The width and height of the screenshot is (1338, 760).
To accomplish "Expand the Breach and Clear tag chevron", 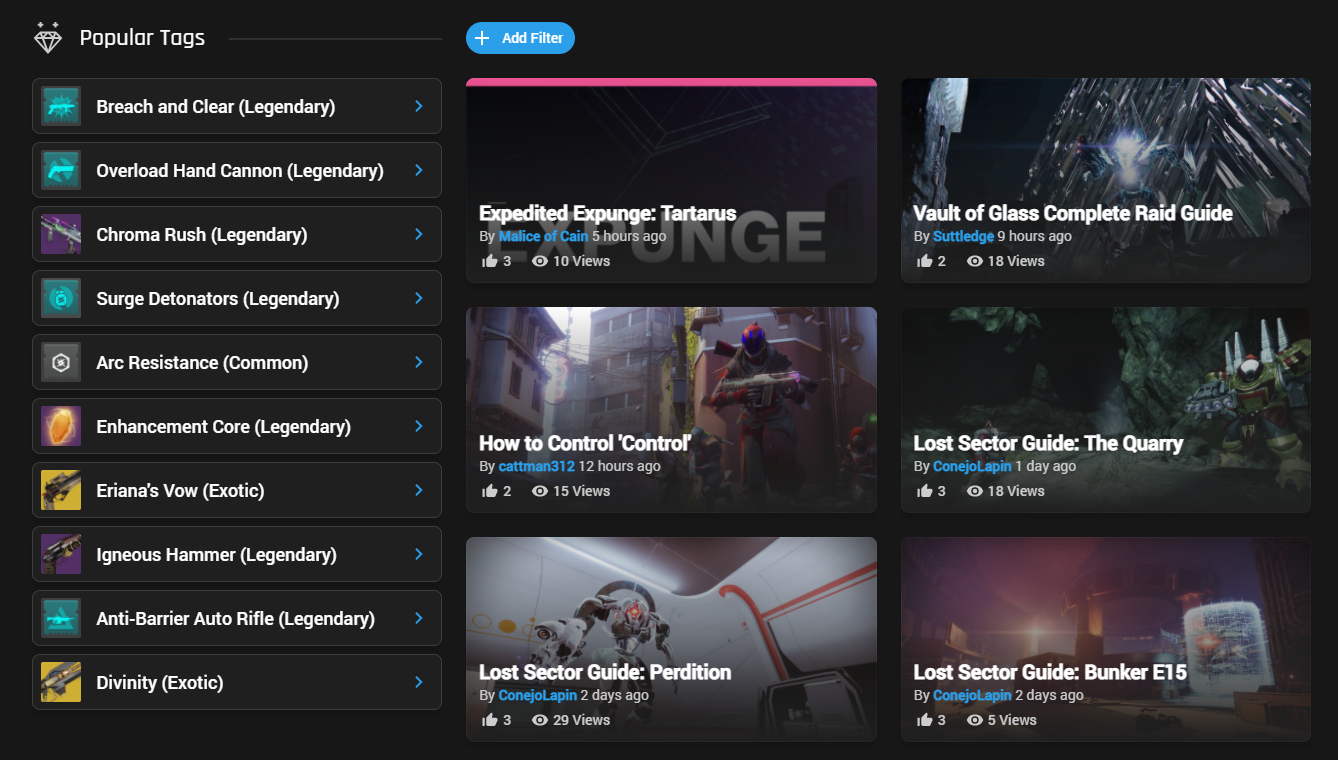I will click(x=419, y=106).
